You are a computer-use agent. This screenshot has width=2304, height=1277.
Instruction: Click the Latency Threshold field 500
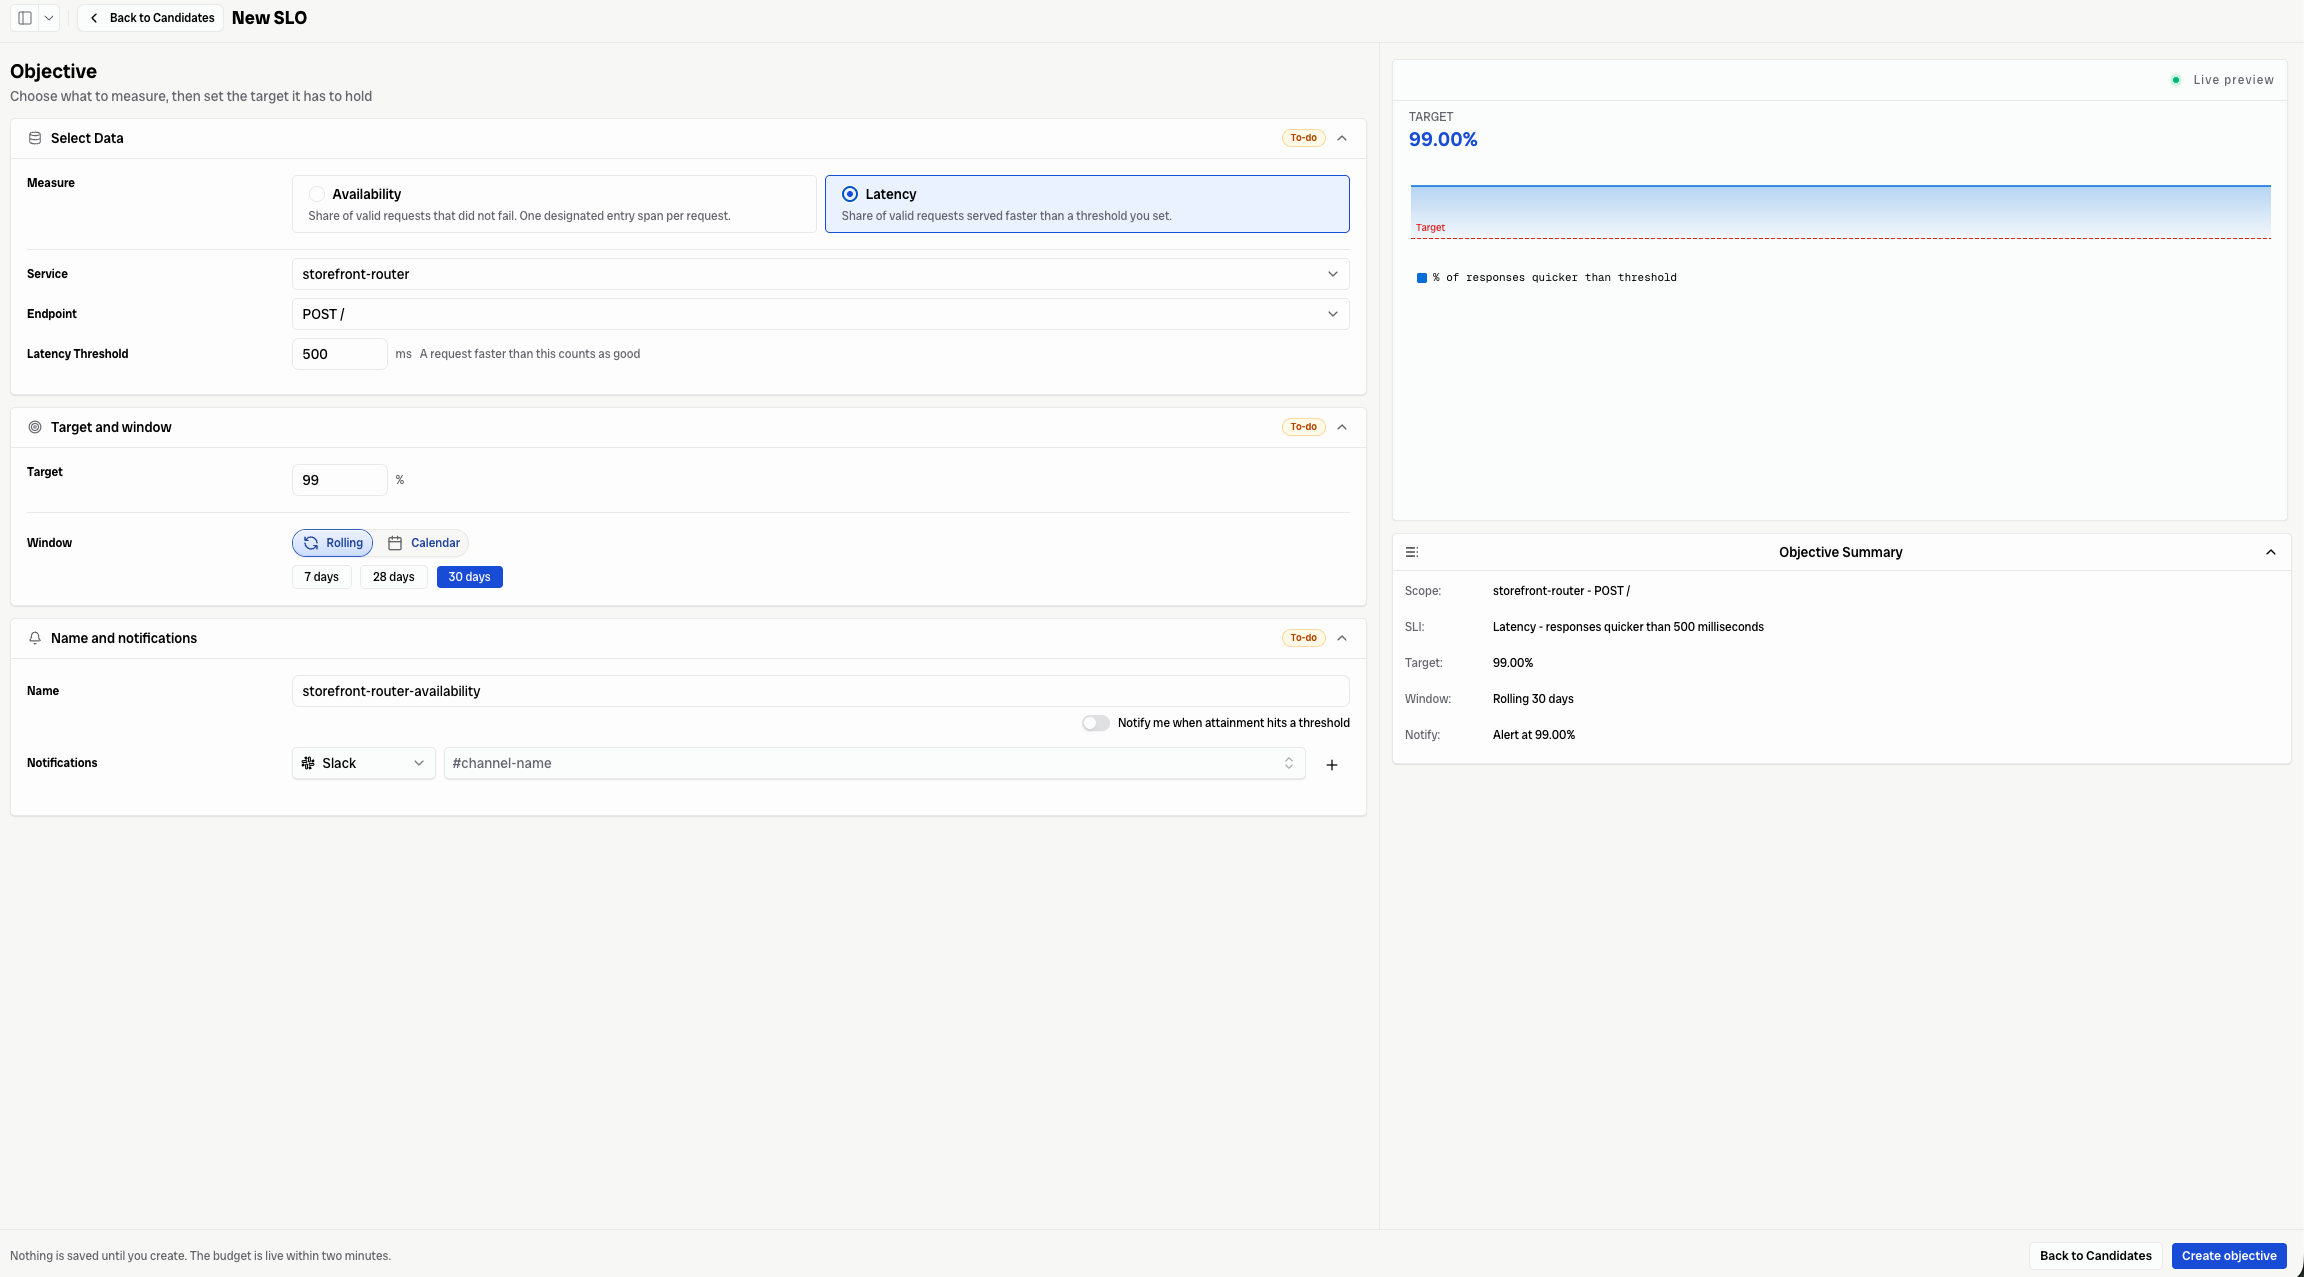tap(340, 354)
